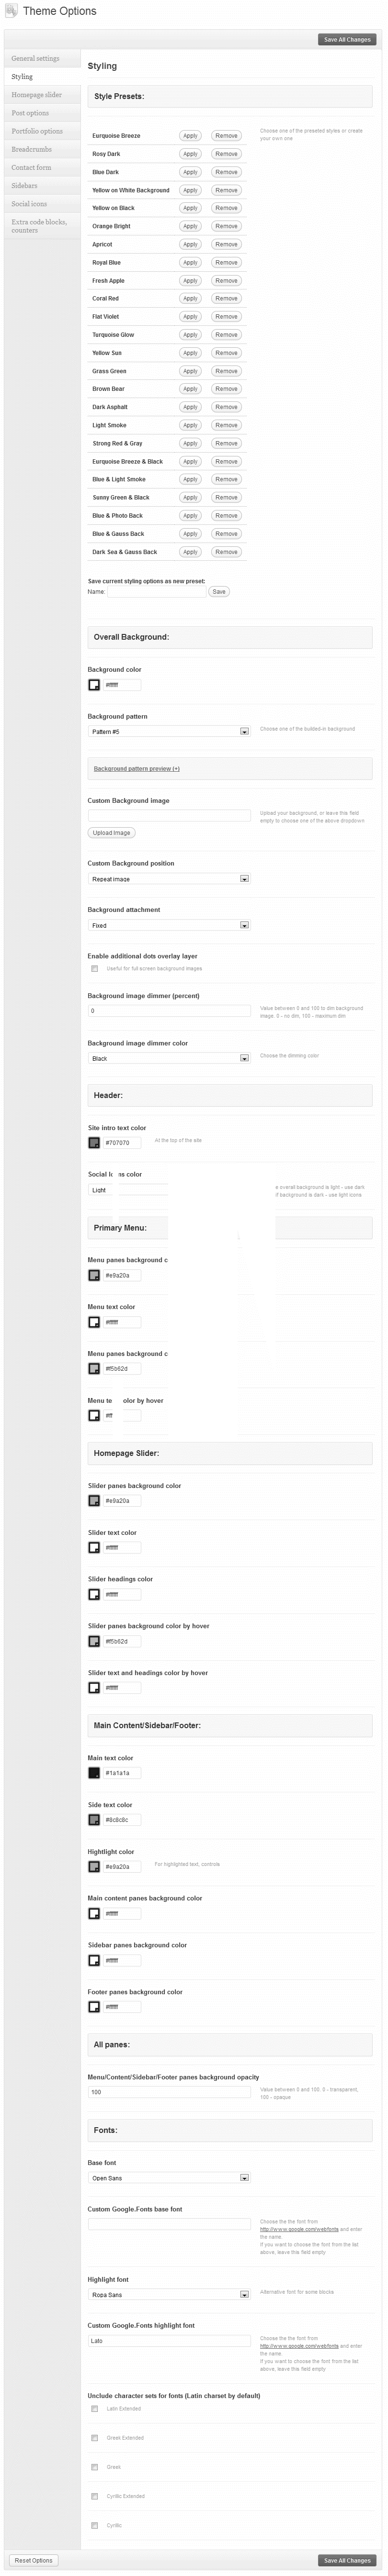The width and height of the screenshot is (388, 2576).
Task: Click the Theme Options header icon
Action: coord(11,11)
